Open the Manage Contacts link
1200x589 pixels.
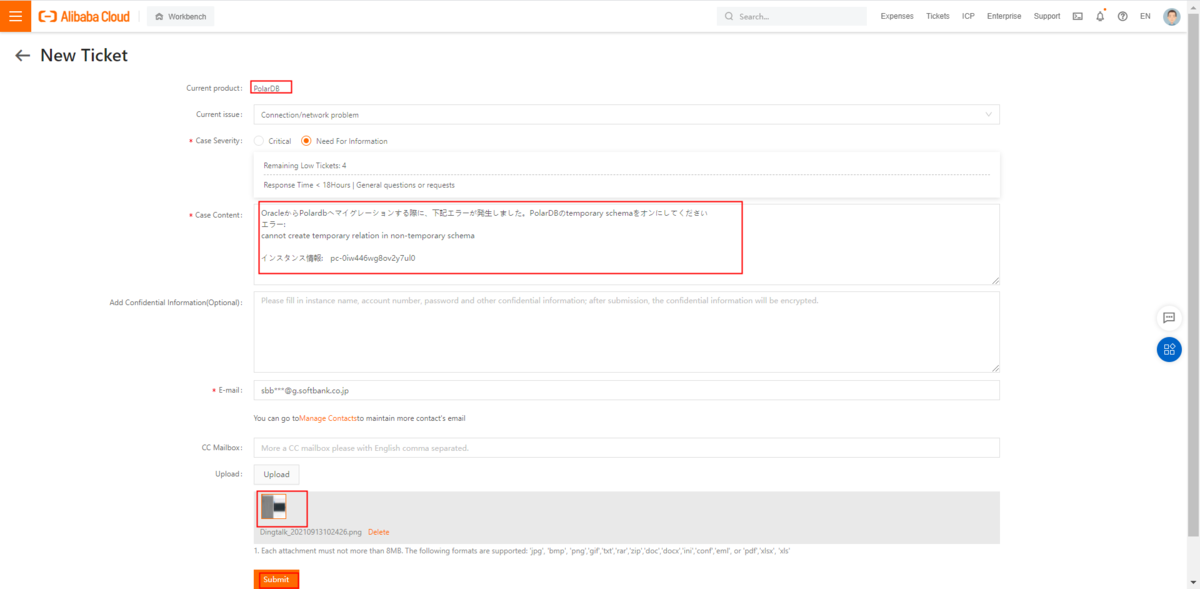point(327,418)
